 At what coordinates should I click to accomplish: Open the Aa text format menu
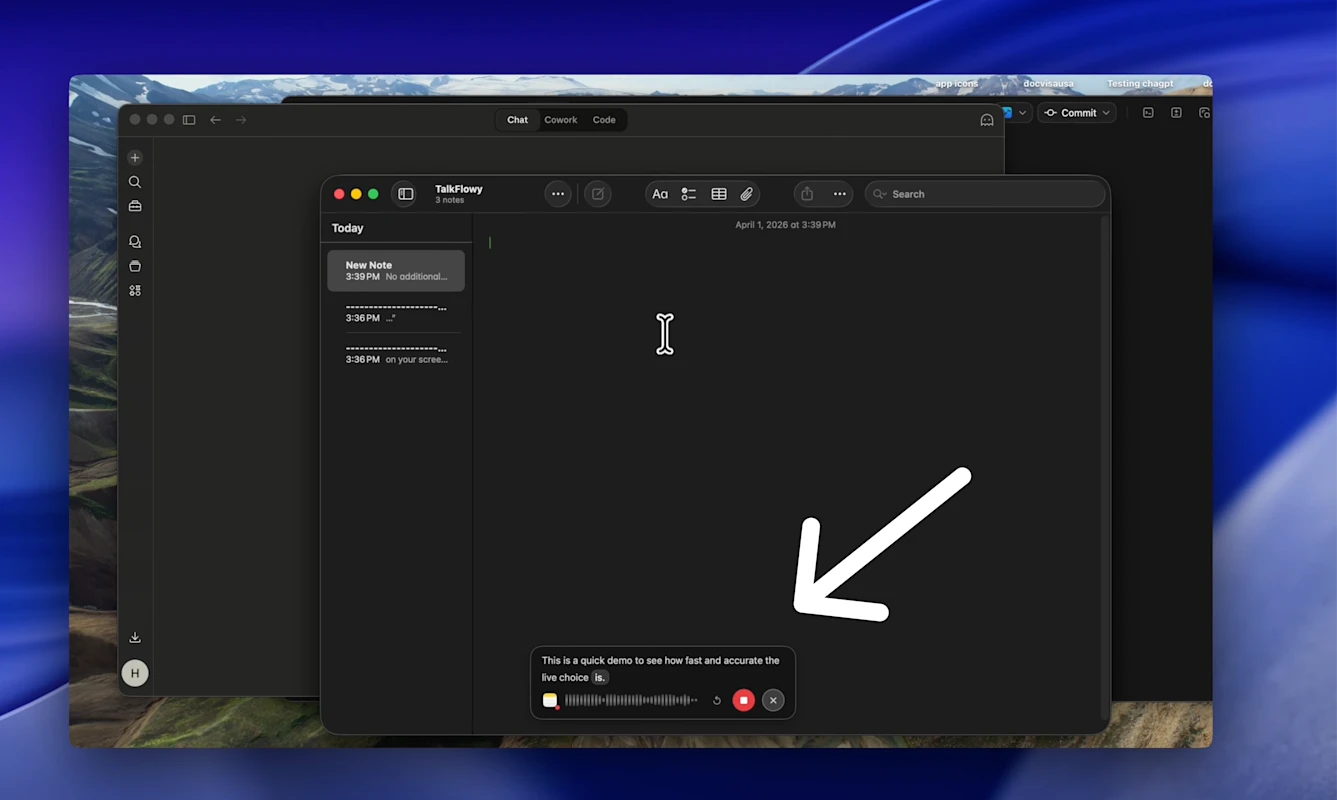point(660,194)
